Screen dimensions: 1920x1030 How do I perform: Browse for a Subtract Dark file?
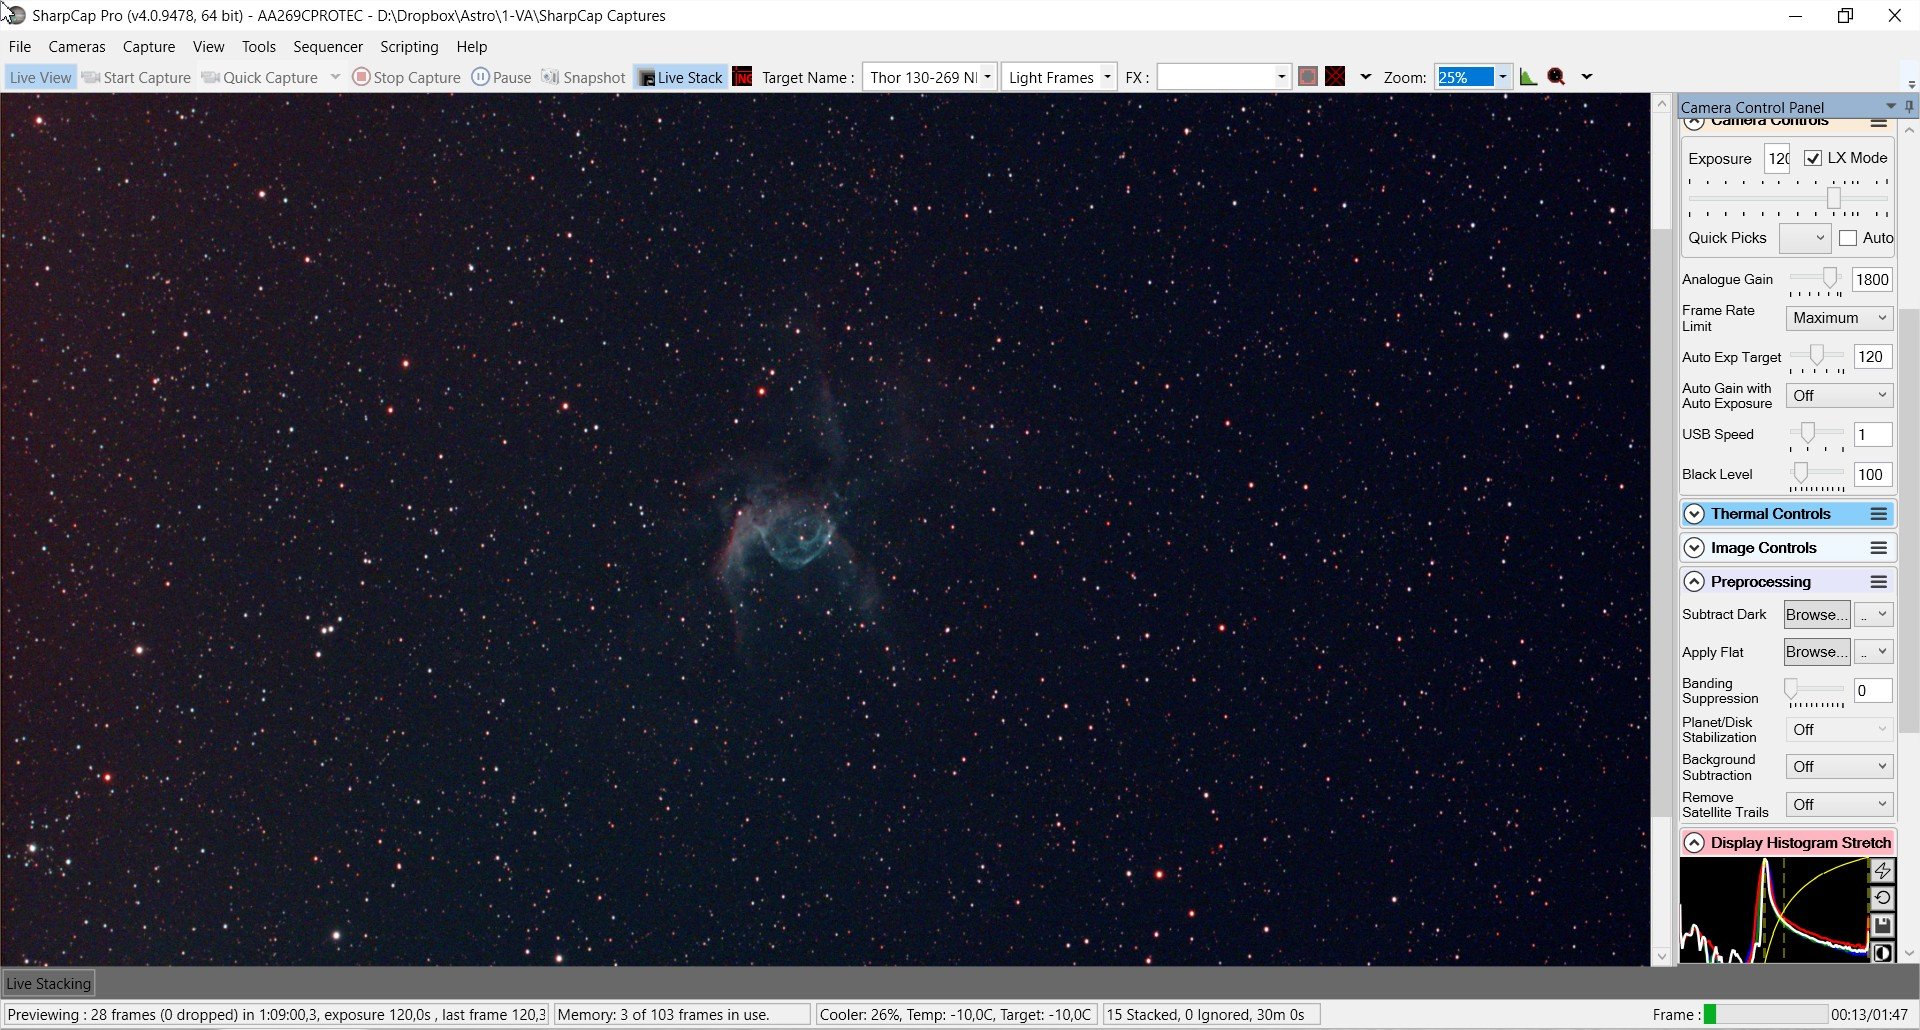tap(1817, 615)
